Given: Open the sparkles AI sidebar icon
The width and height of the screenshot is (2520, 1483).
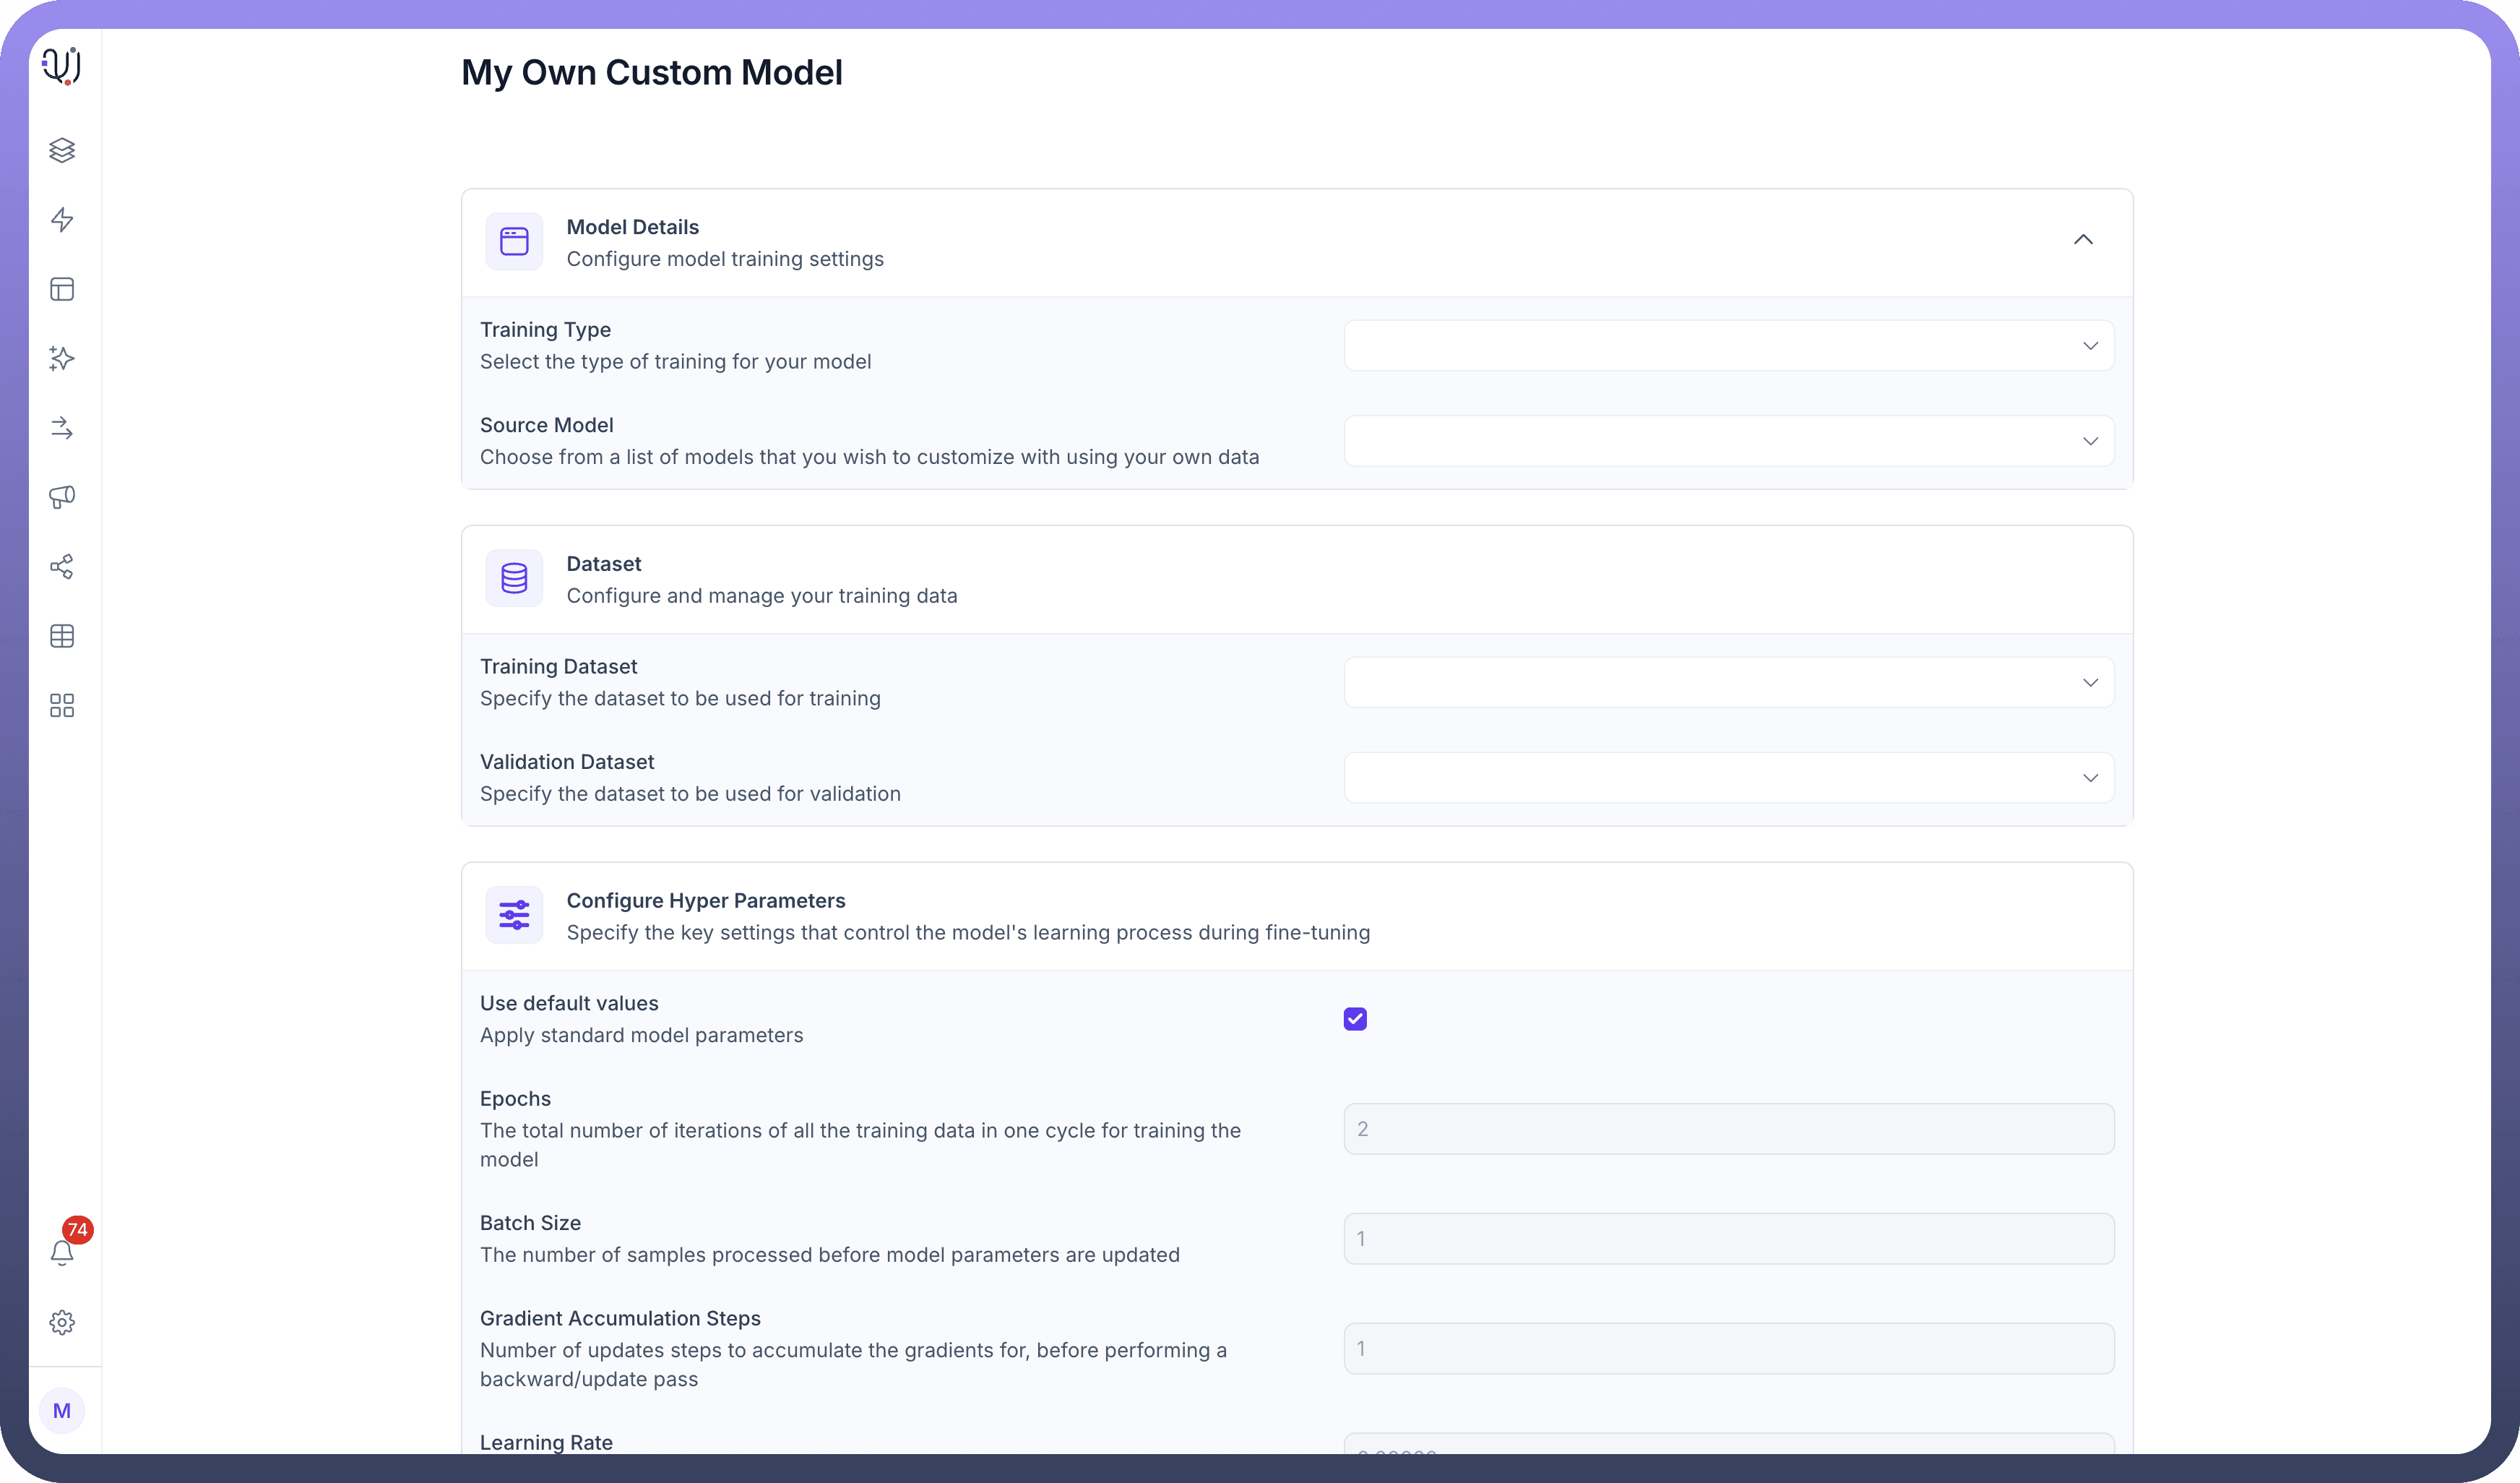Looking at the screenshot, I should [62, 358].
